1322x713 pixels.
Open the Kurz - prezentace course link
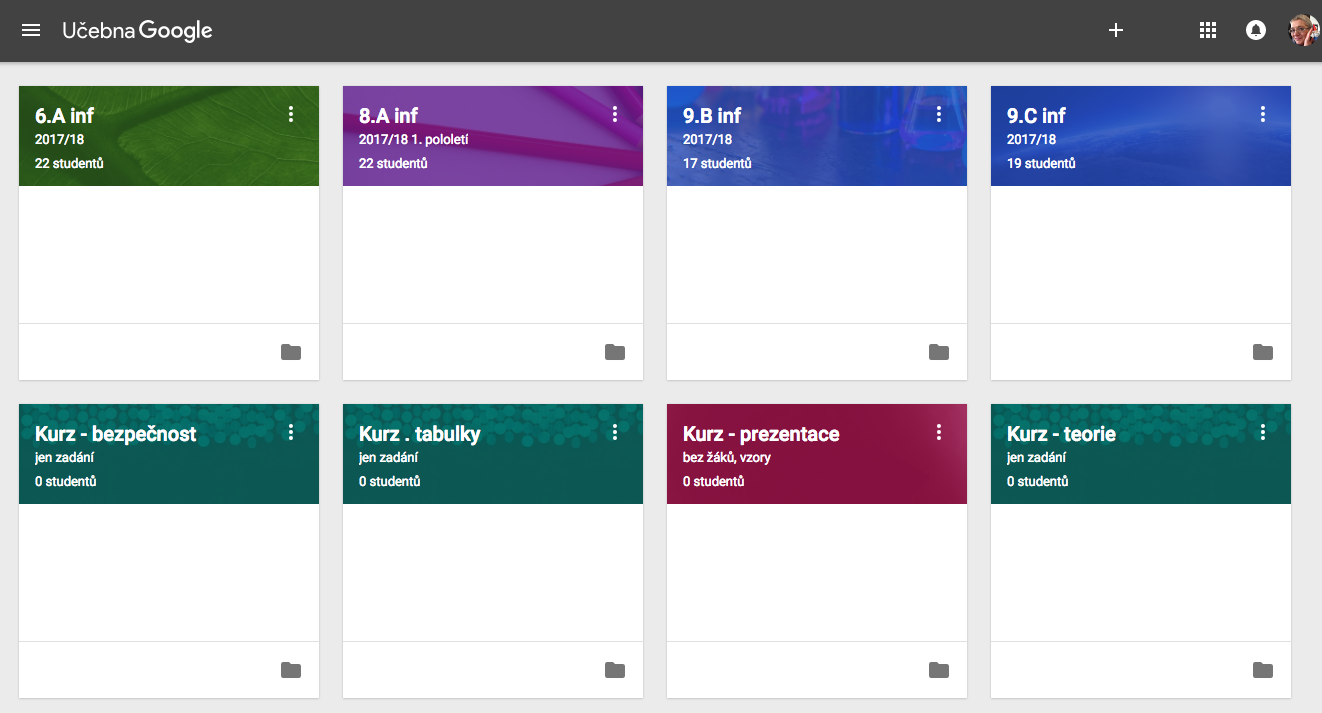760,434
